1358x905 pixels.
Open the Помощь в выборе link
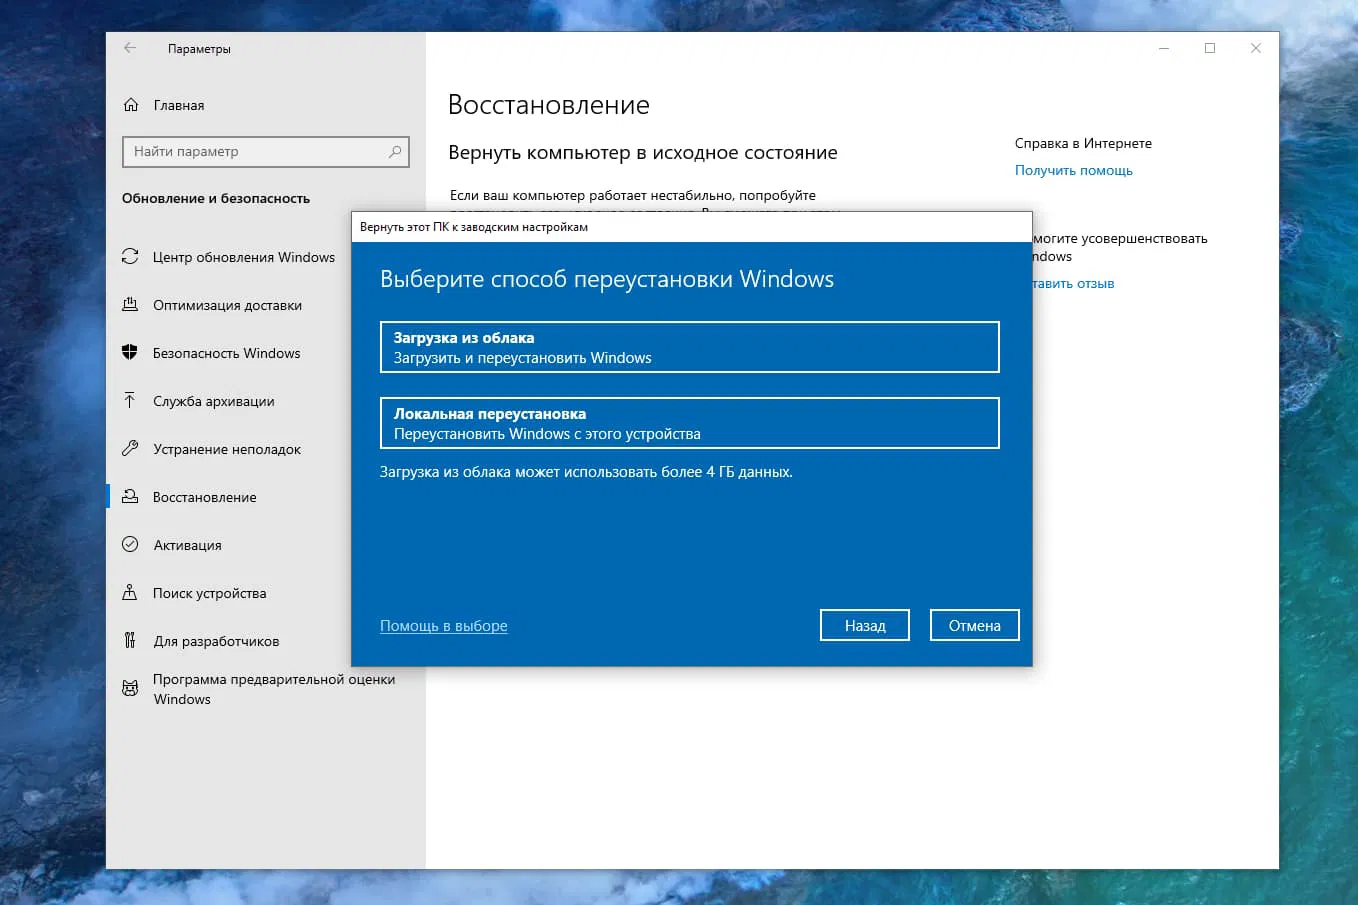[x=443, y=625]
